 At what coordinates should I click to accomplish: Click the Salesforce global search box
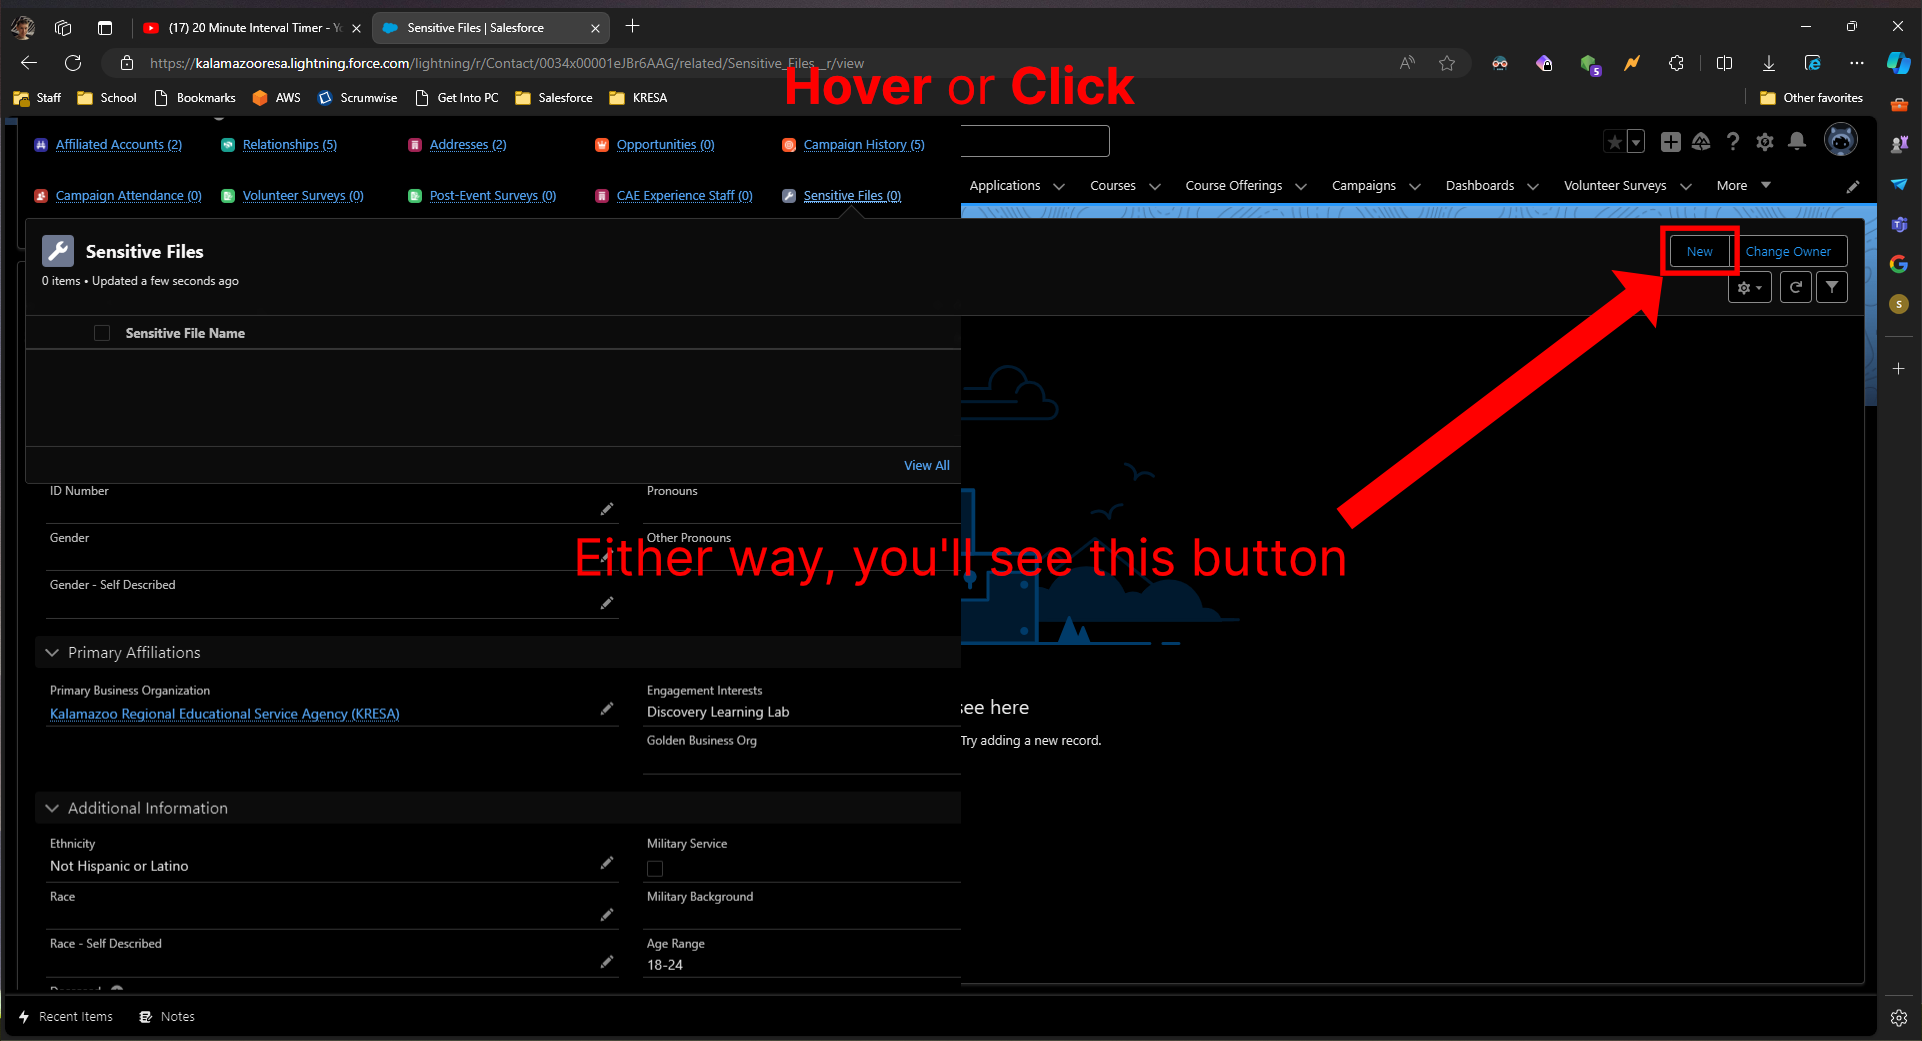(1034, 141)
